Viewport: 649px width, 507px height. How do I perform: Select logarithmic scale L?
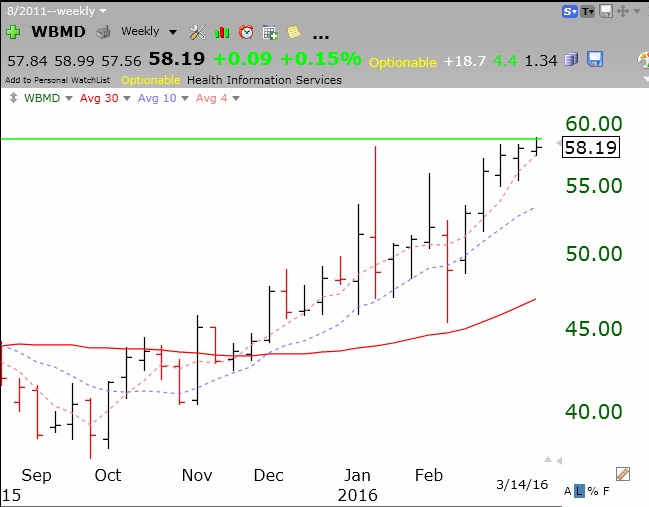tap(579, 491)
